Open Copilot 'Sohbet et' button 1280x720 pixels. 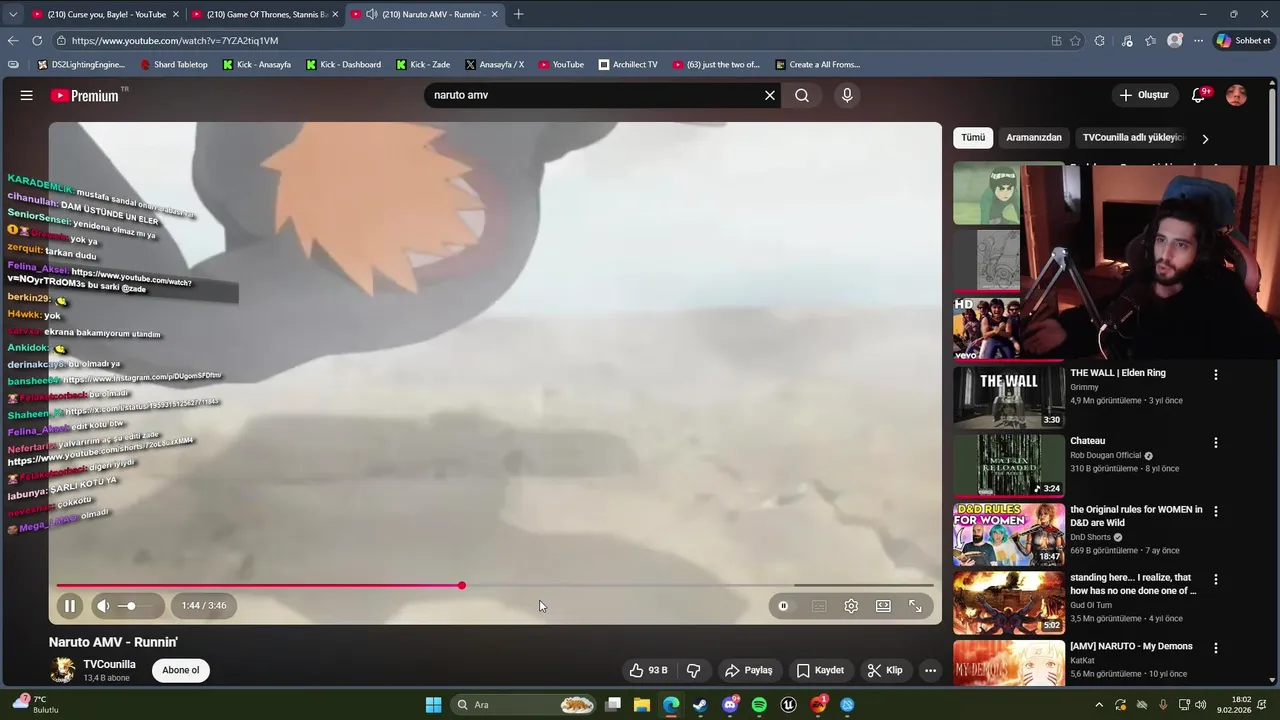[x=1243, y=41]
